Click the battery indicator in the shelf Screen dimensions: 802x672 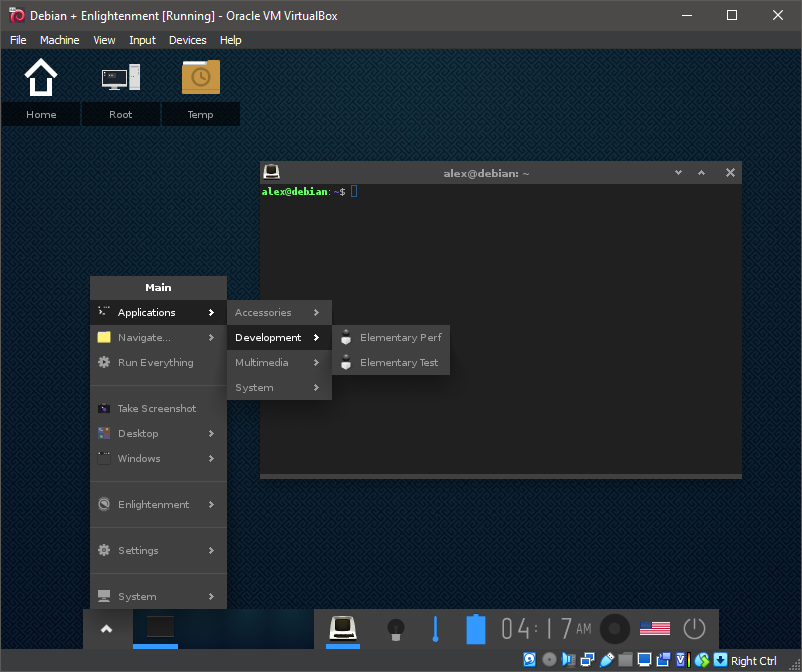coord(476,629)
